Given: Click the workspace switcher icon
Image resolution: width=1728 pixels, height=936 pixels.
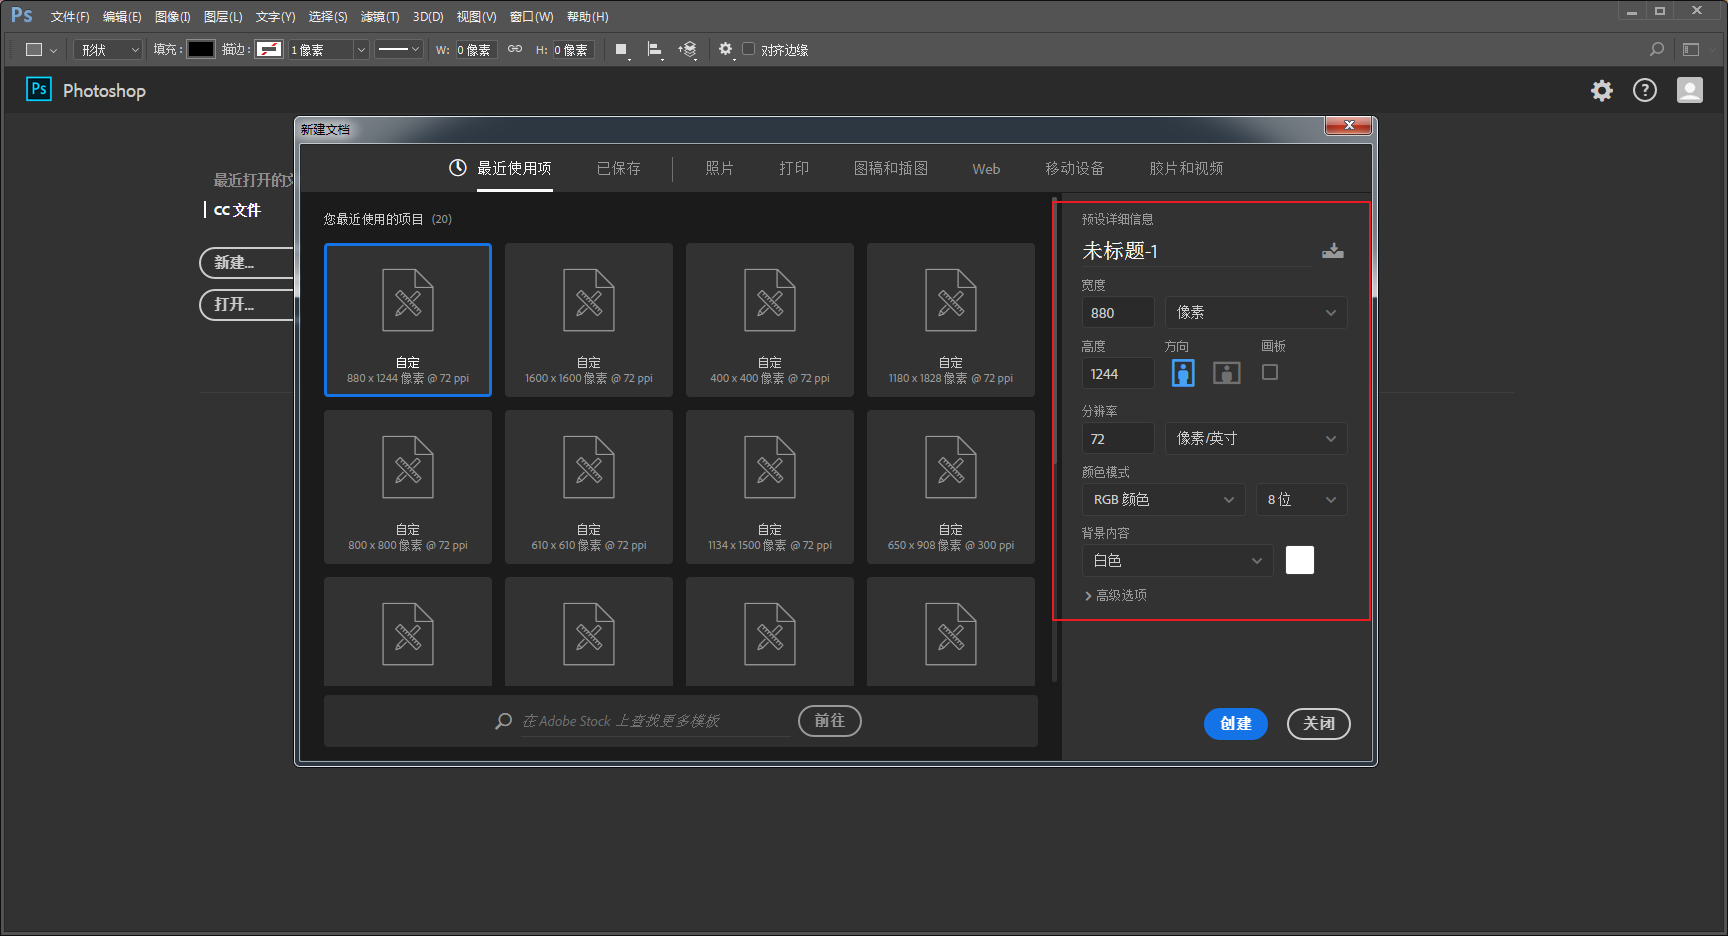Looking at the screenshot, I should click(1691, 49).
